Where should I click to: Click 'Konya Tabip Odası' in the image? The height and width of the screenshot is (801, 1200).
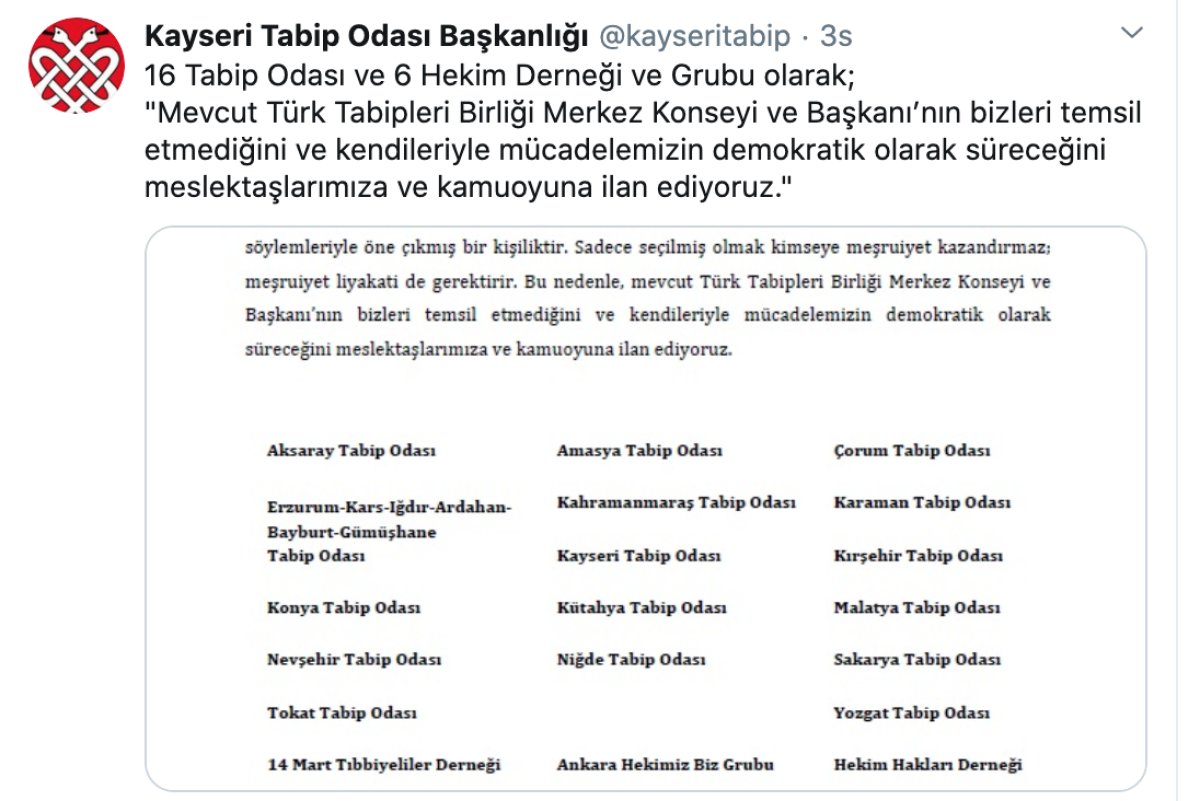[344, 608]
